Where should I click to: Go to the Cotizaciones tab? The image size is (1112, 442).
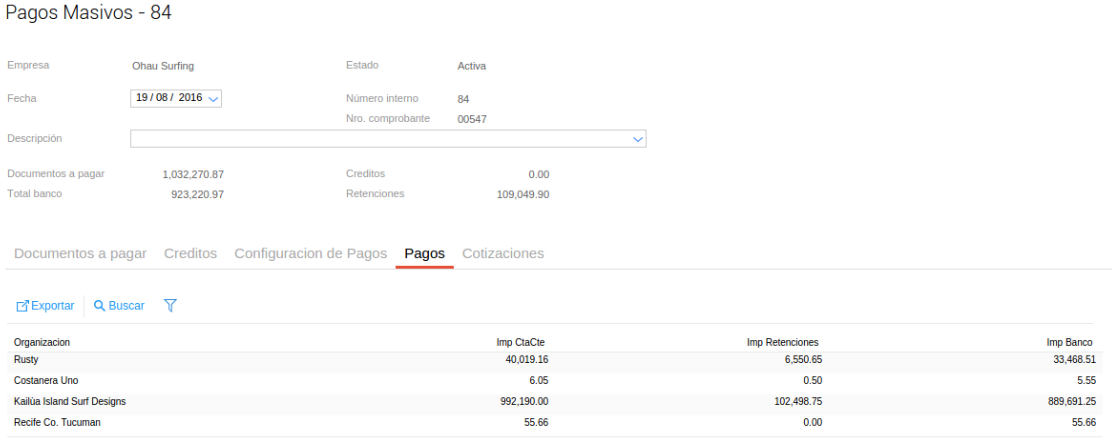pos(503,254)
